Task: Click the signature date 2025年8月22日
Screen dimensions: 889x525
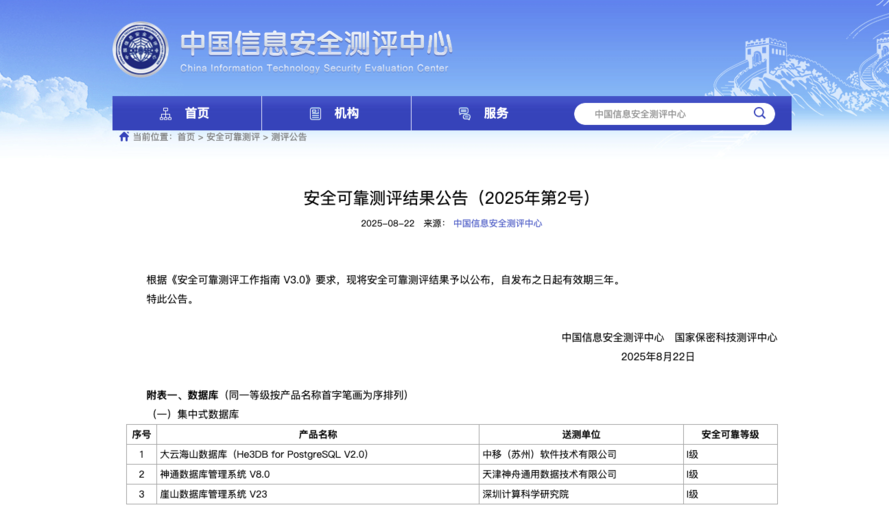Action: click(658, 357)
